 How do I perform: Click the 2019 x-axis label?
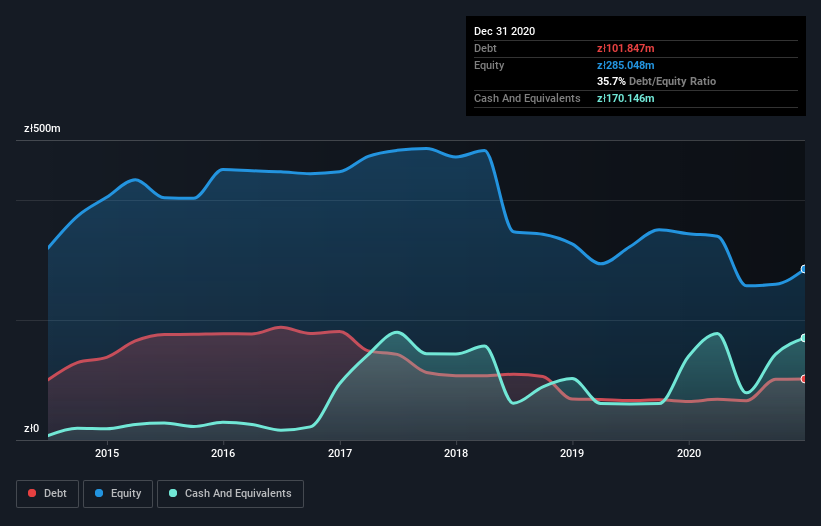572,453
